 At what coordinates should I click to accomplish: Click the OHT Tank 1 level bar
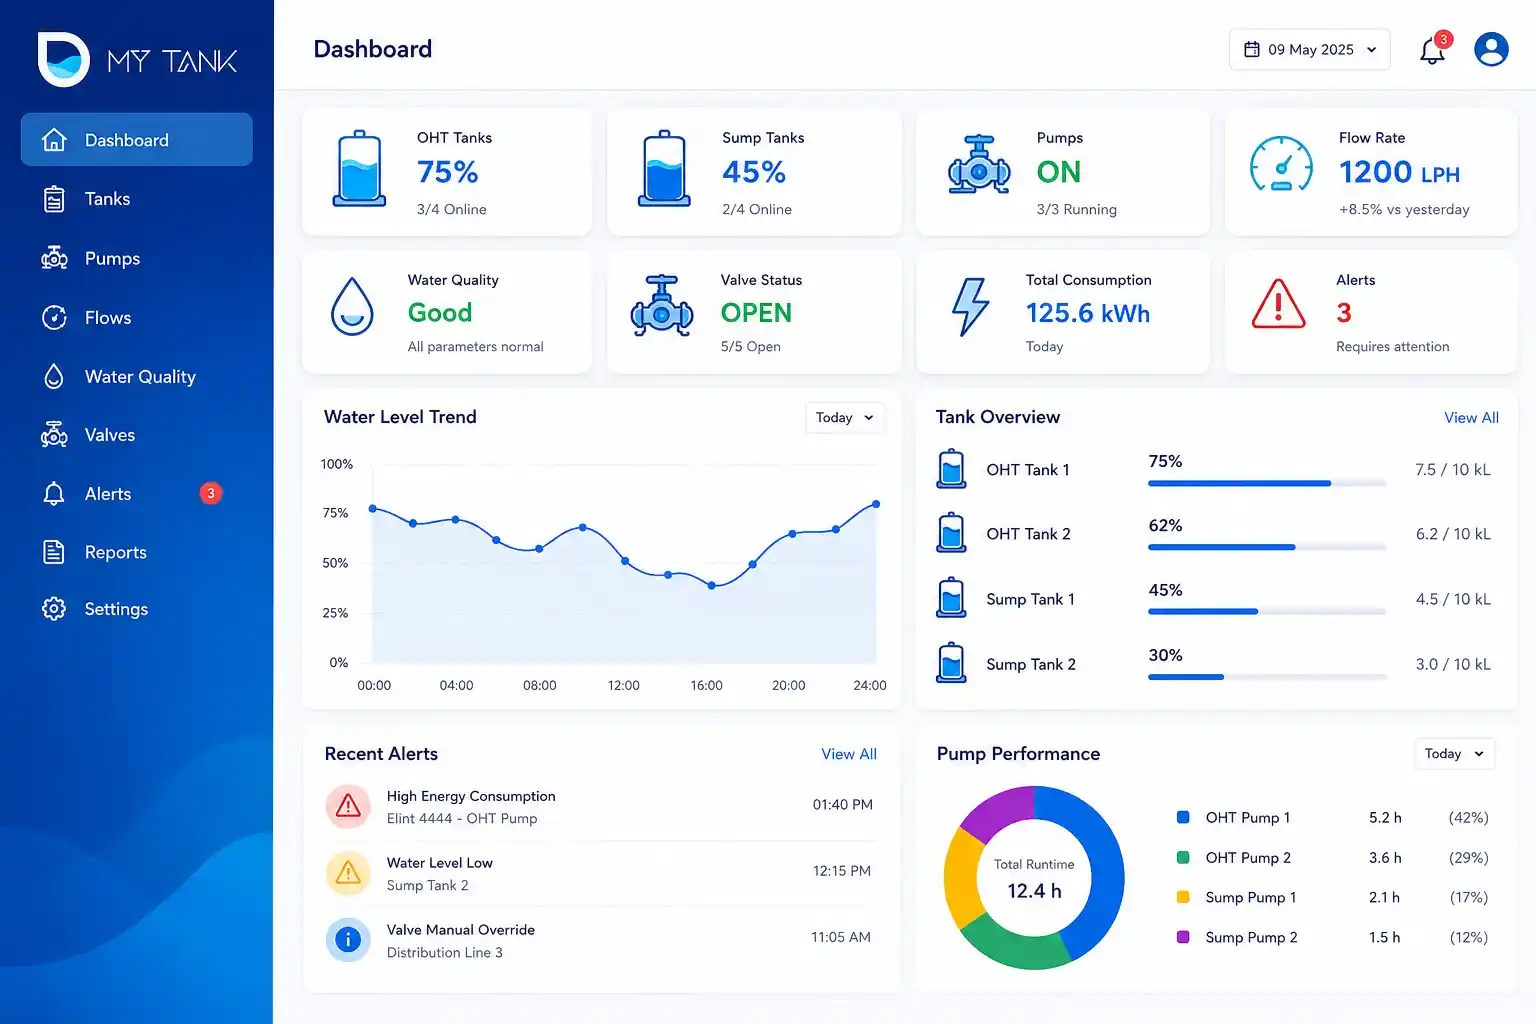(1267, 483)
